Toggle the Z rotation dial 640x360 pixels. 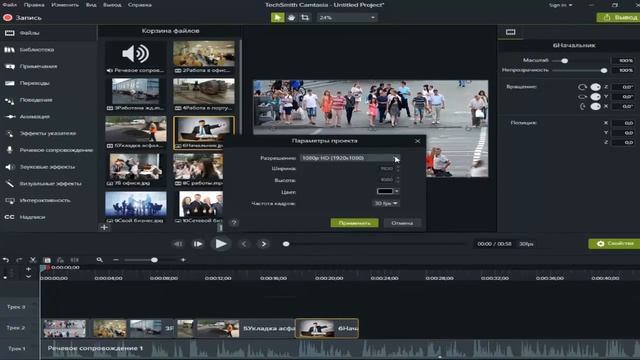(596, 87)
